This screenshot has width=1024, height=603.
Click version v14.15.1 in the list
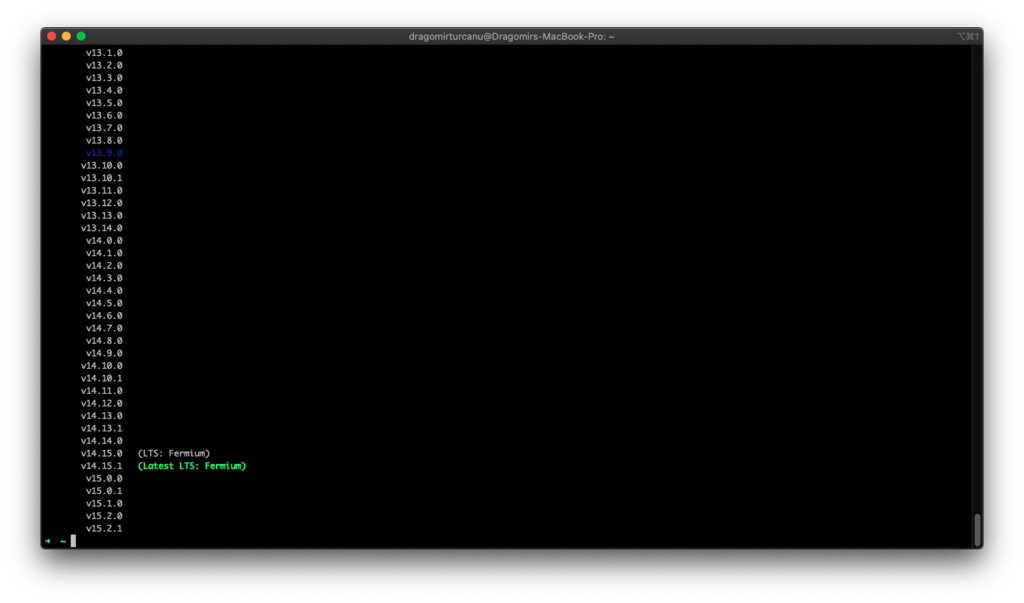pos(102,466)
